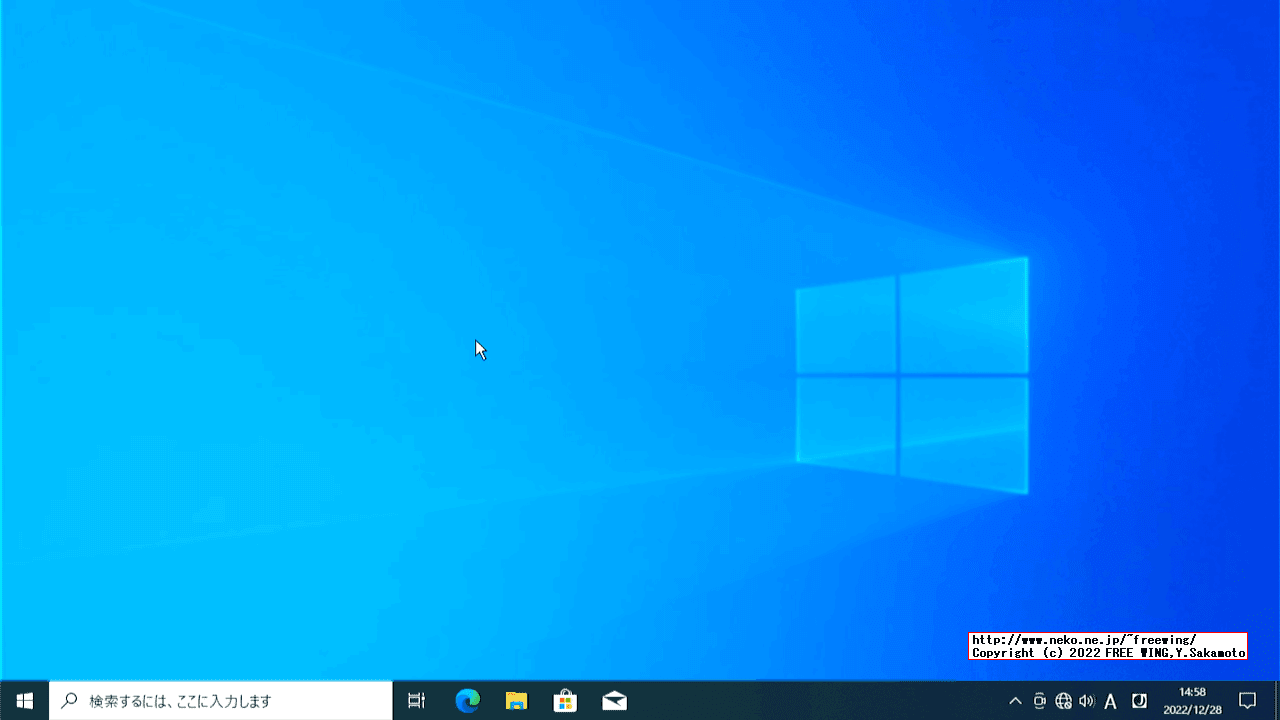Click inside the taskbar search input field

pos(220,701)
